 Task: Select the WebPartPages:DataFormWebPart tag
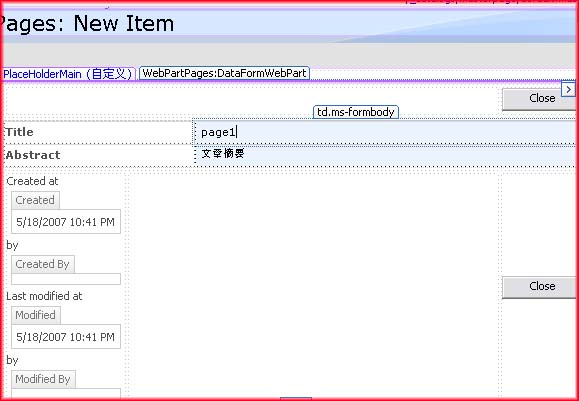pos(224,73)
